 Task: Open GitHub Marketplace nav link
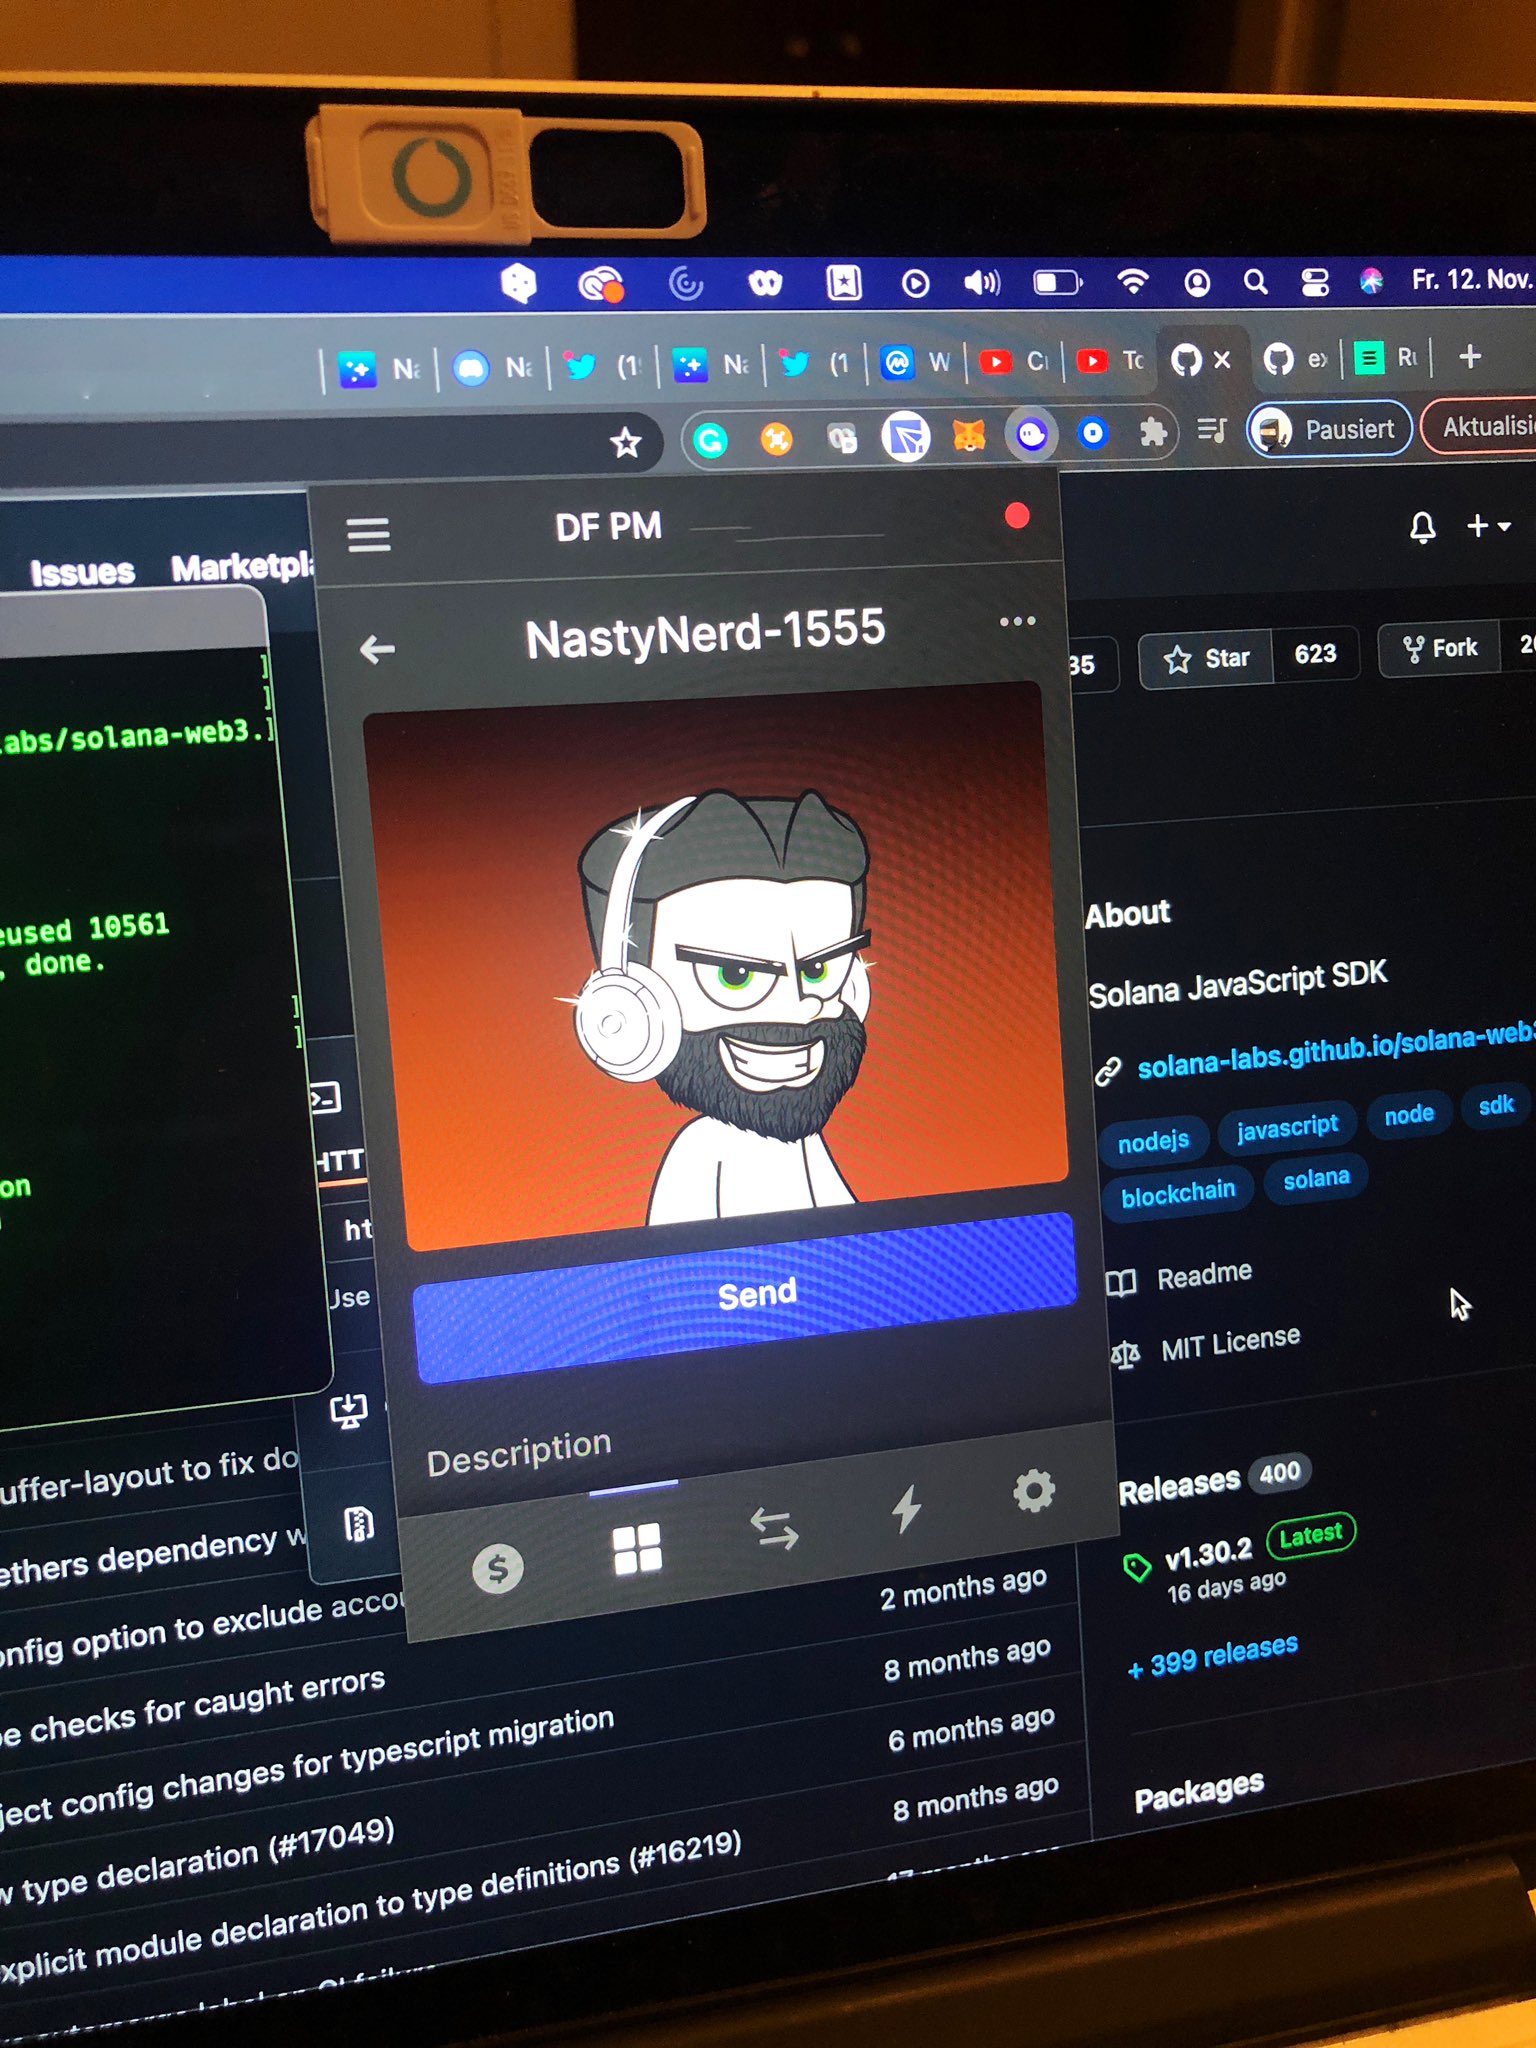(x=243, y=567)
